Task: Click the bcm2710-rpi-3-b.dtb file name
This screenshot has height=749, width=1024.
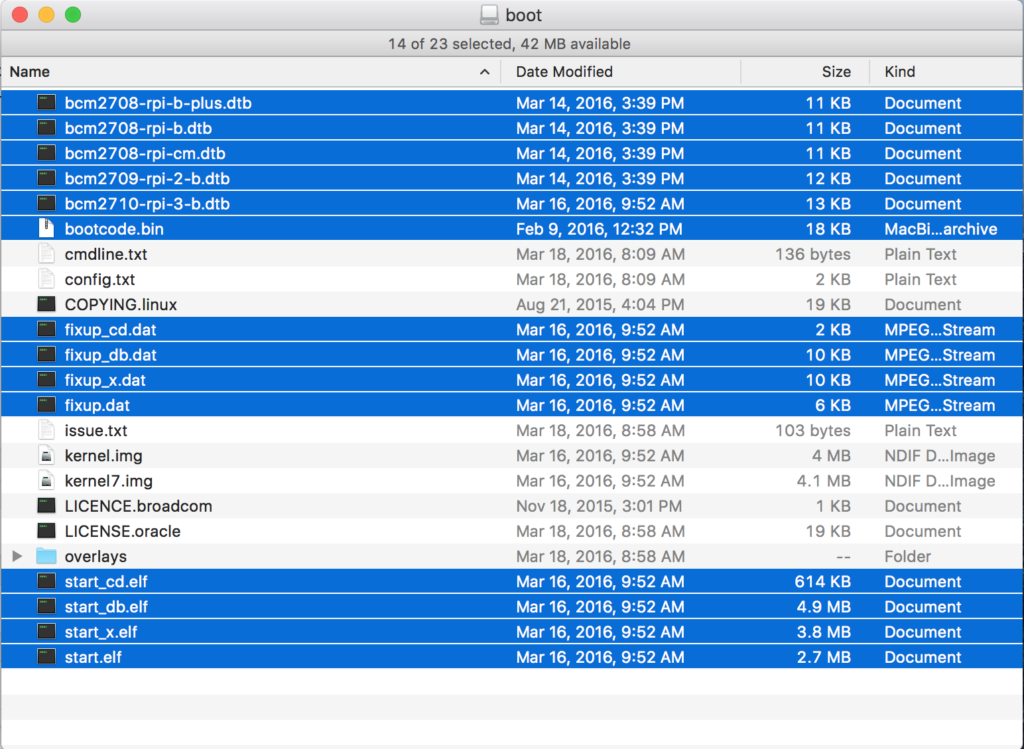Action: click(x=147, y=204)
